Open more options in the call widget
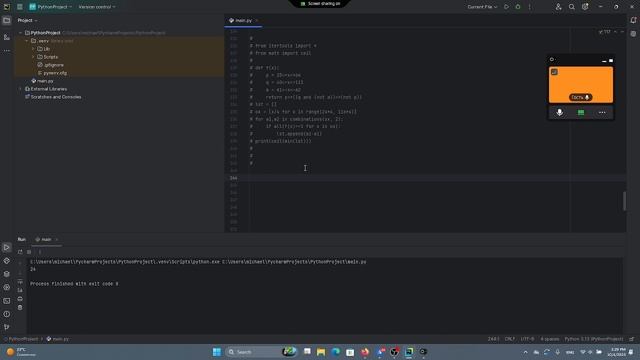 (602, 112)
